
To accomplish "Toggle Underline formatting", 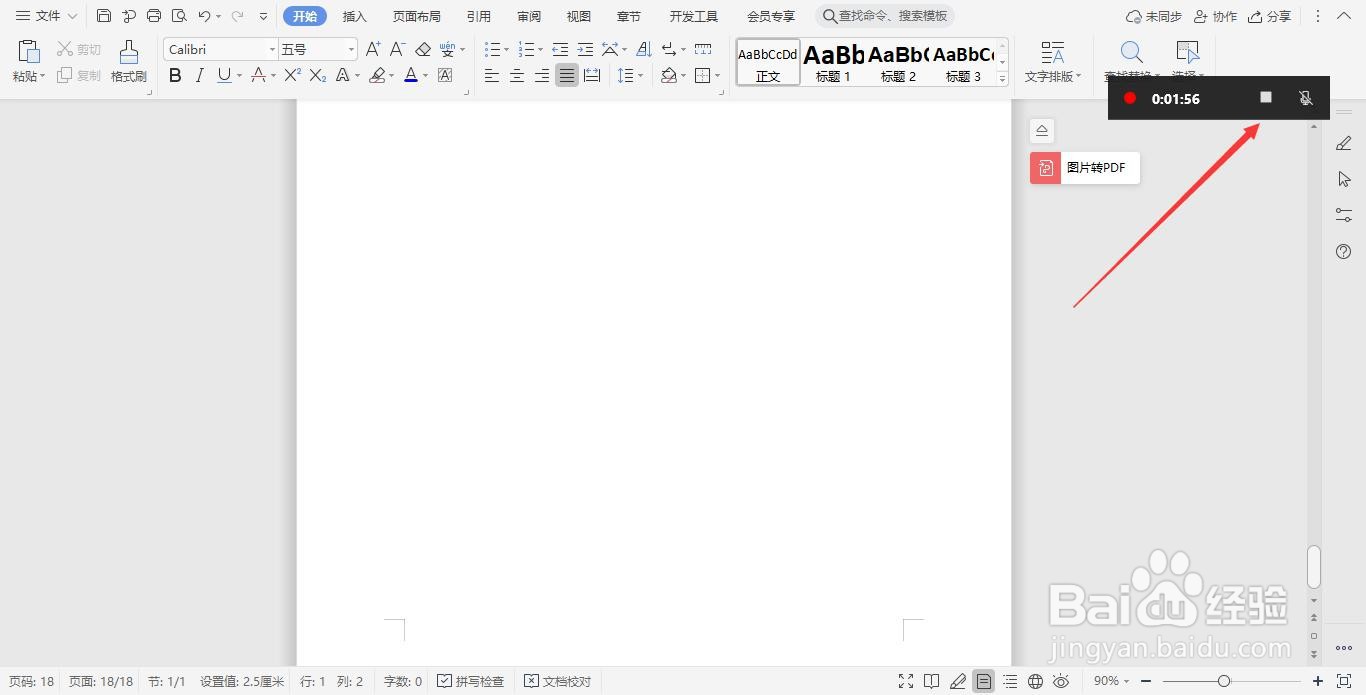I will click(x=223, y=75).
